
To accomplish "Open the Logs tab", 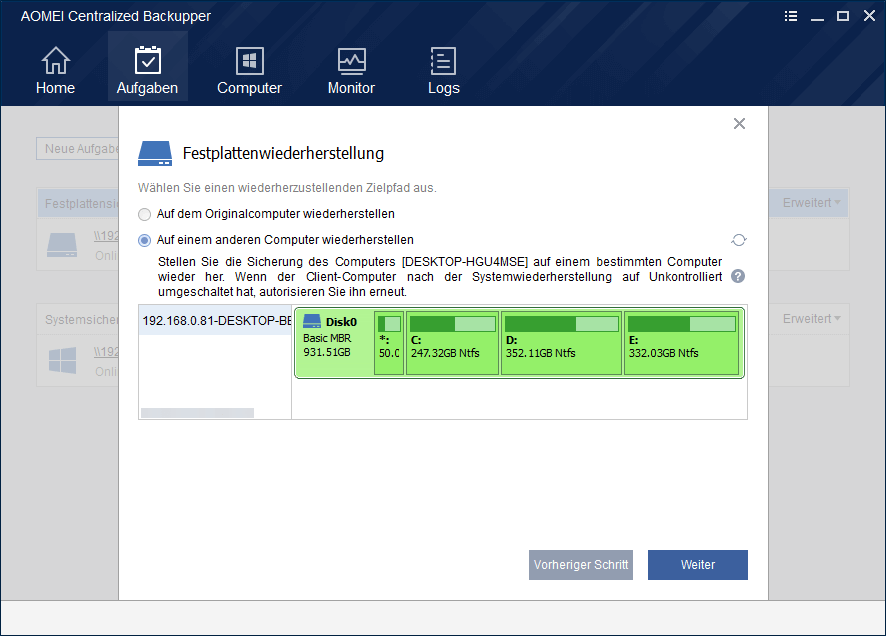I will pos(444,70).
